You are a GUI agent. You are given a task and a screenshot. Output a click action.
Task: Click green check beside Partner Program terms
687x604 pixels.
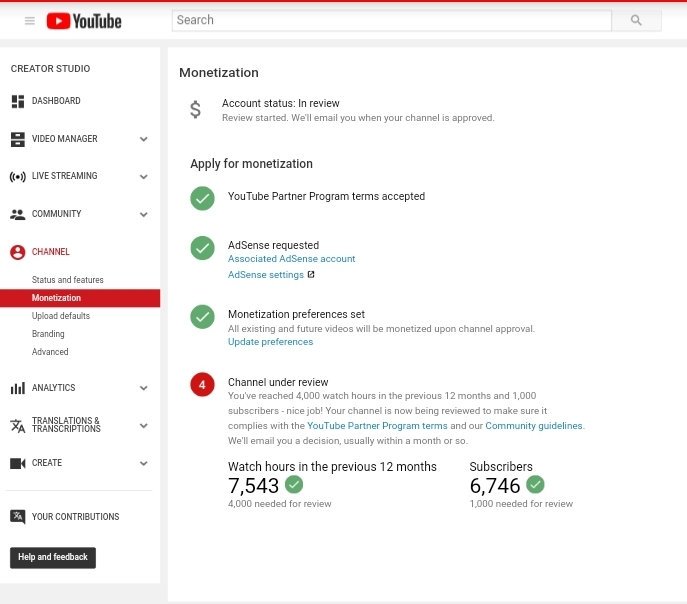(202, 198)
